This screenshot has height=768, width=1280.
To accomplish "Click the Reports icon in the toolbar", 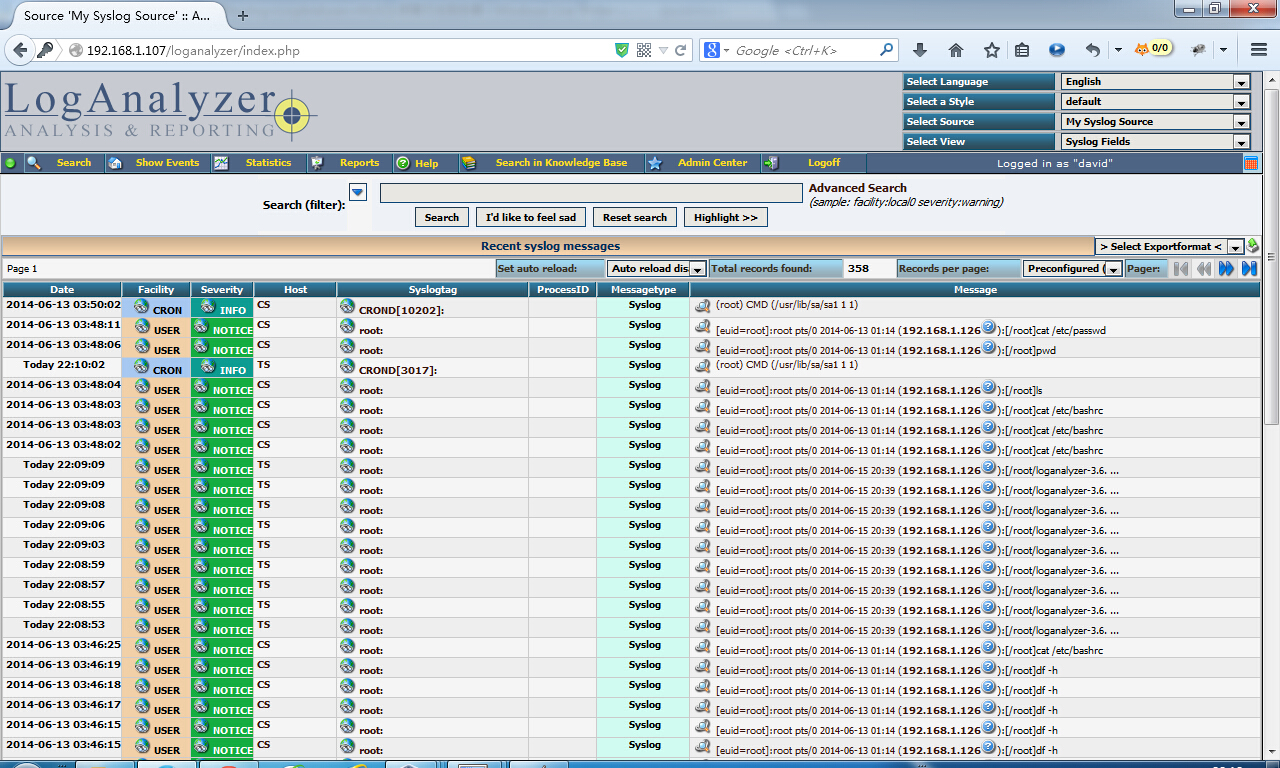I will point(316,162).
